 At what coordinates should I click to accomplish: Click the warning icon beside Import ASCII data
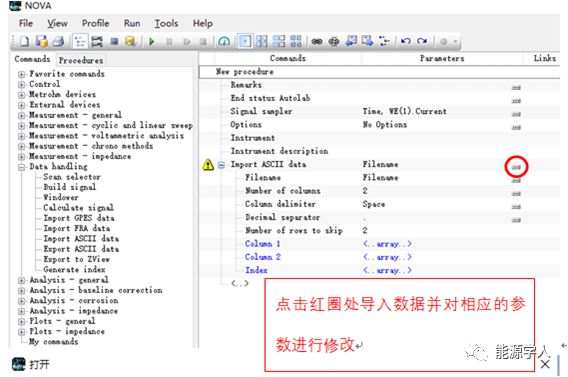[x=208, y=165]
